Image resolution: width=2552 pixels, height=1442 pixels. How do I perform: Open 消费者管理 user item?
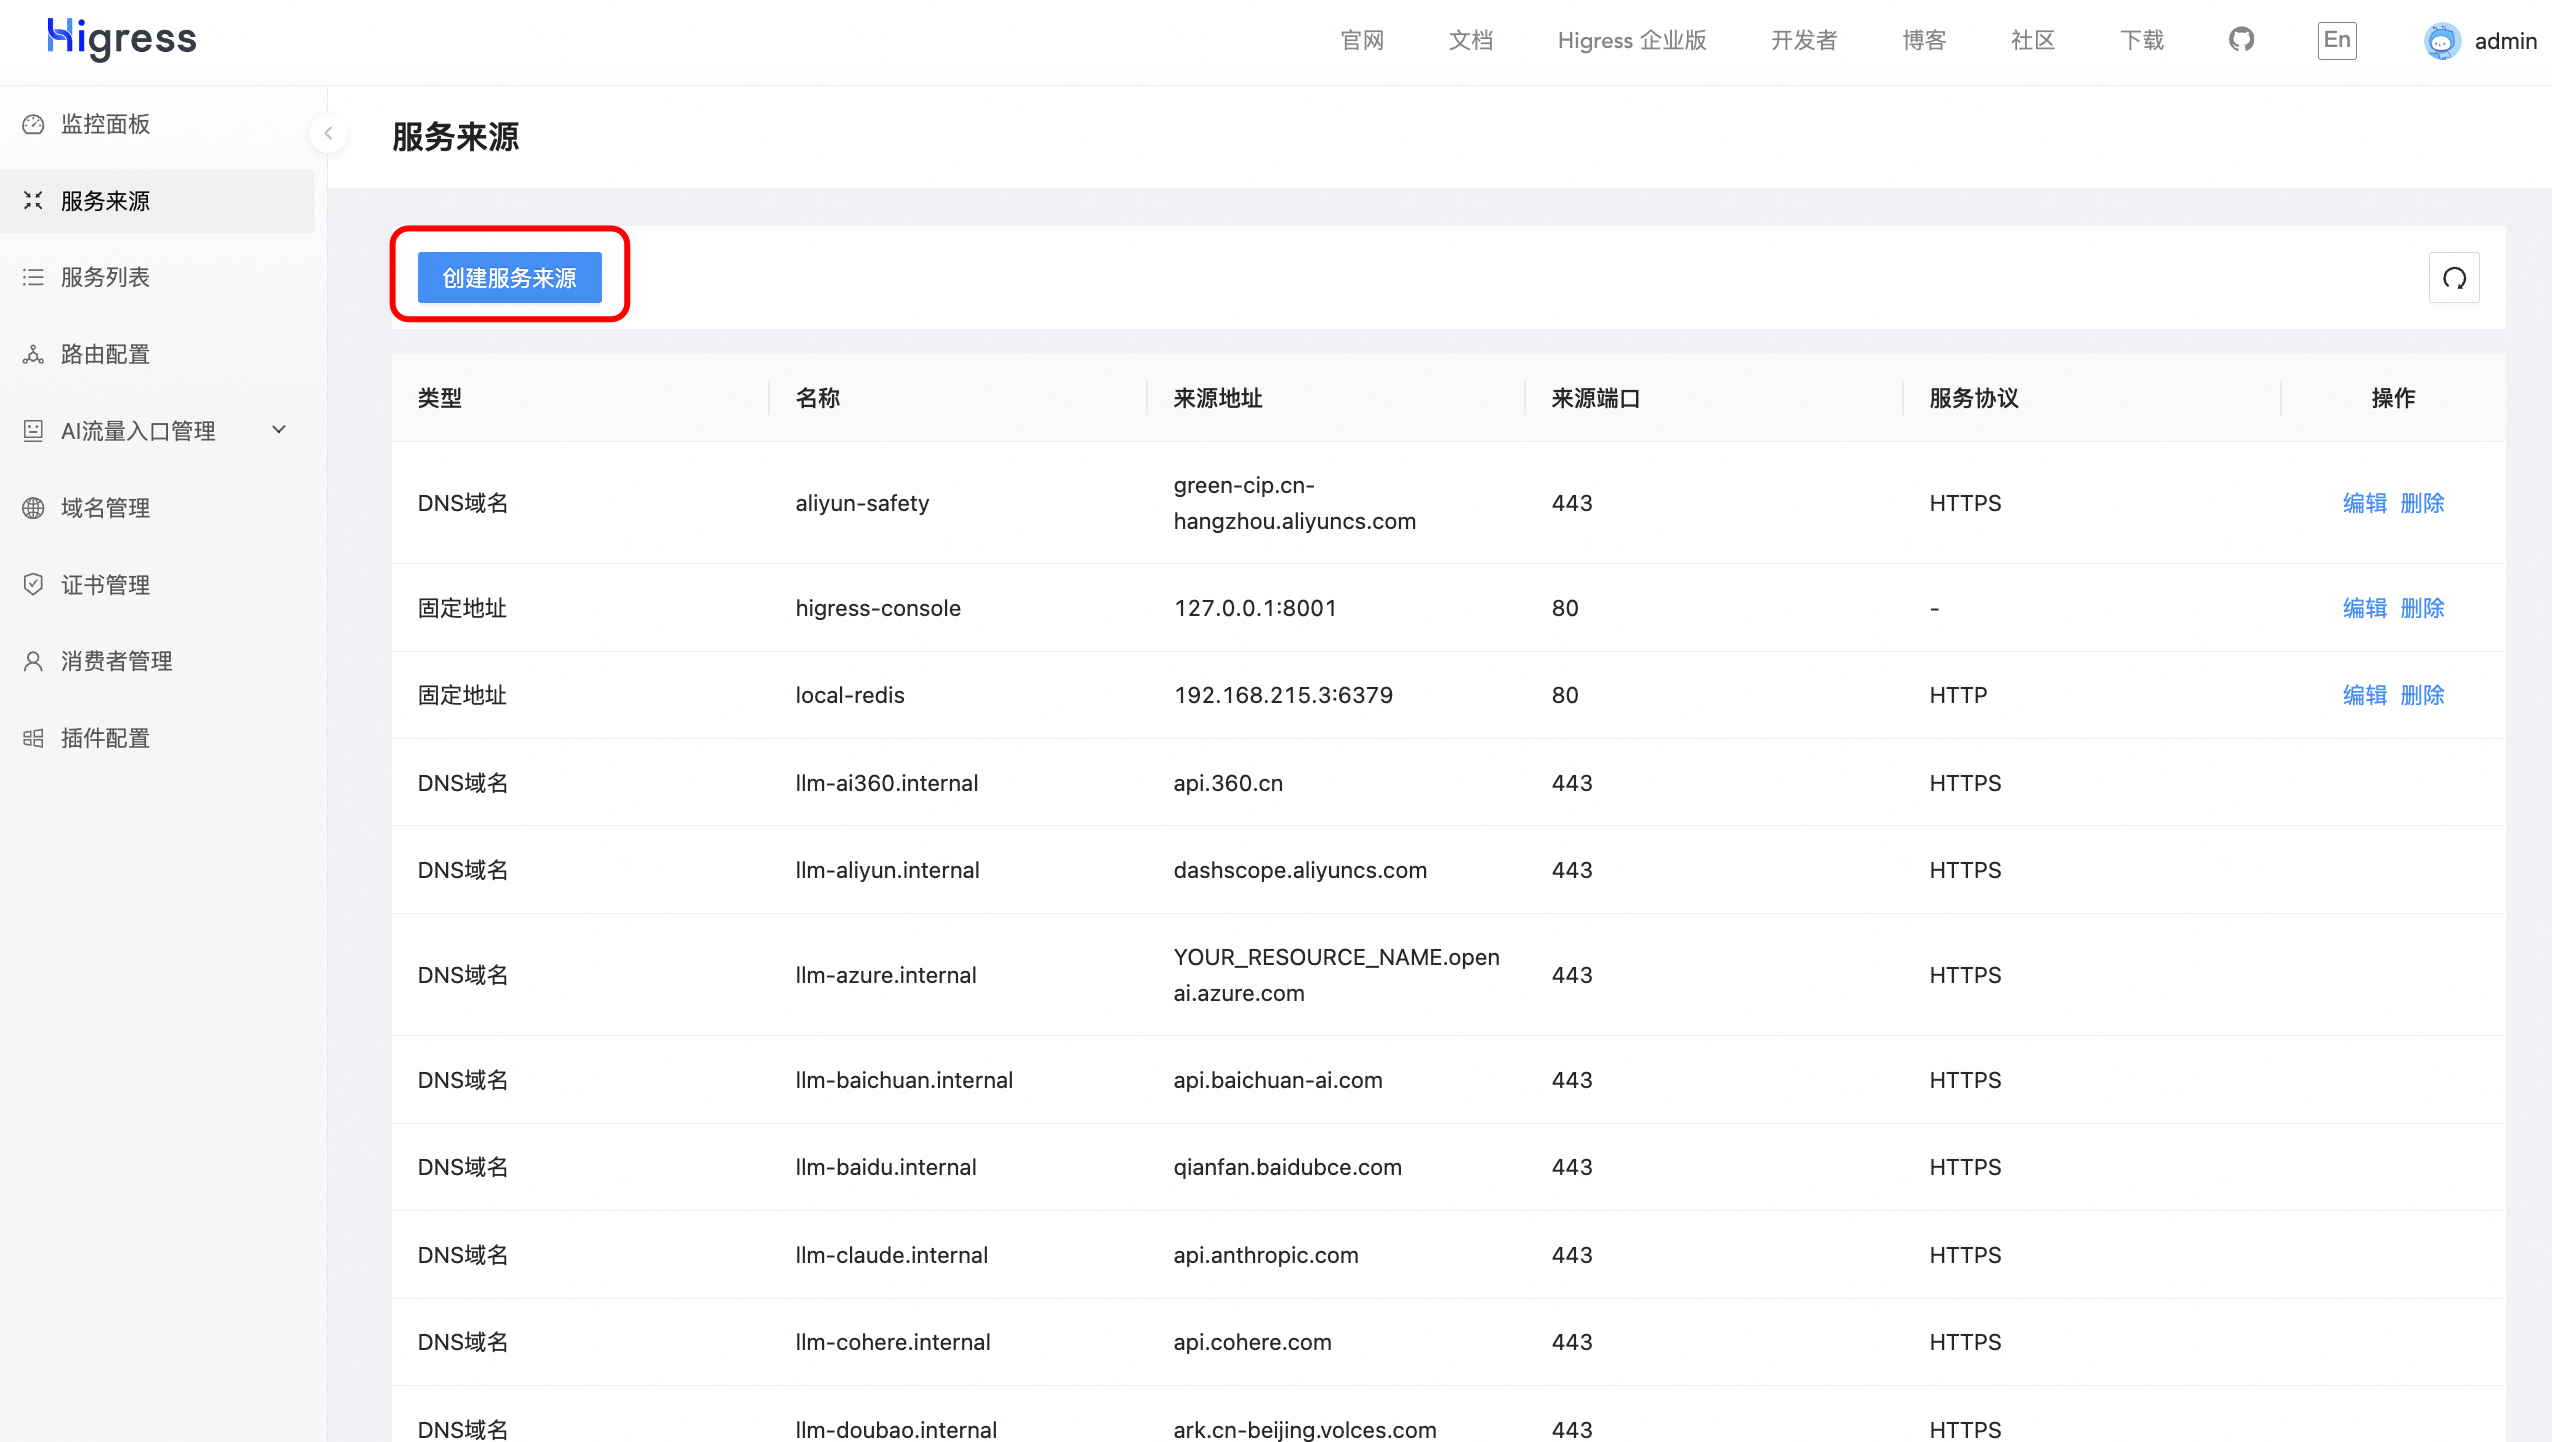click(116, 661)
